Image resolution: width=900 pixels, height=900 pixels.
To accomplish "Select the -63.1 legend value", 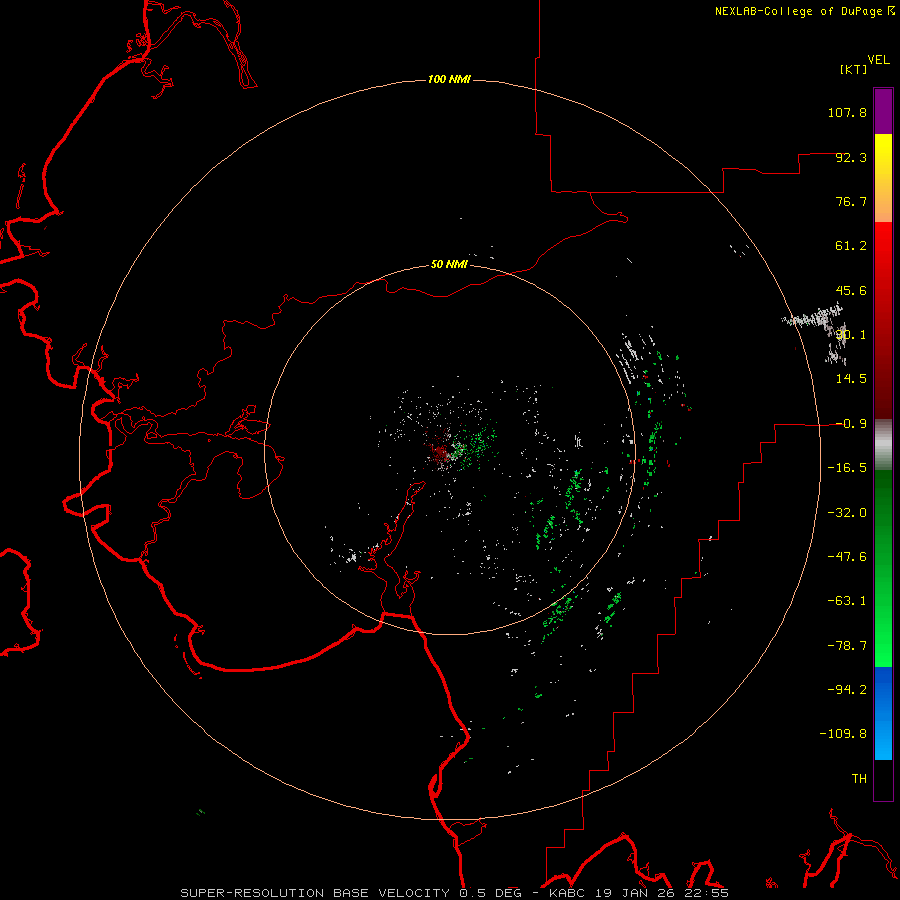I will [x=847, y=601].
